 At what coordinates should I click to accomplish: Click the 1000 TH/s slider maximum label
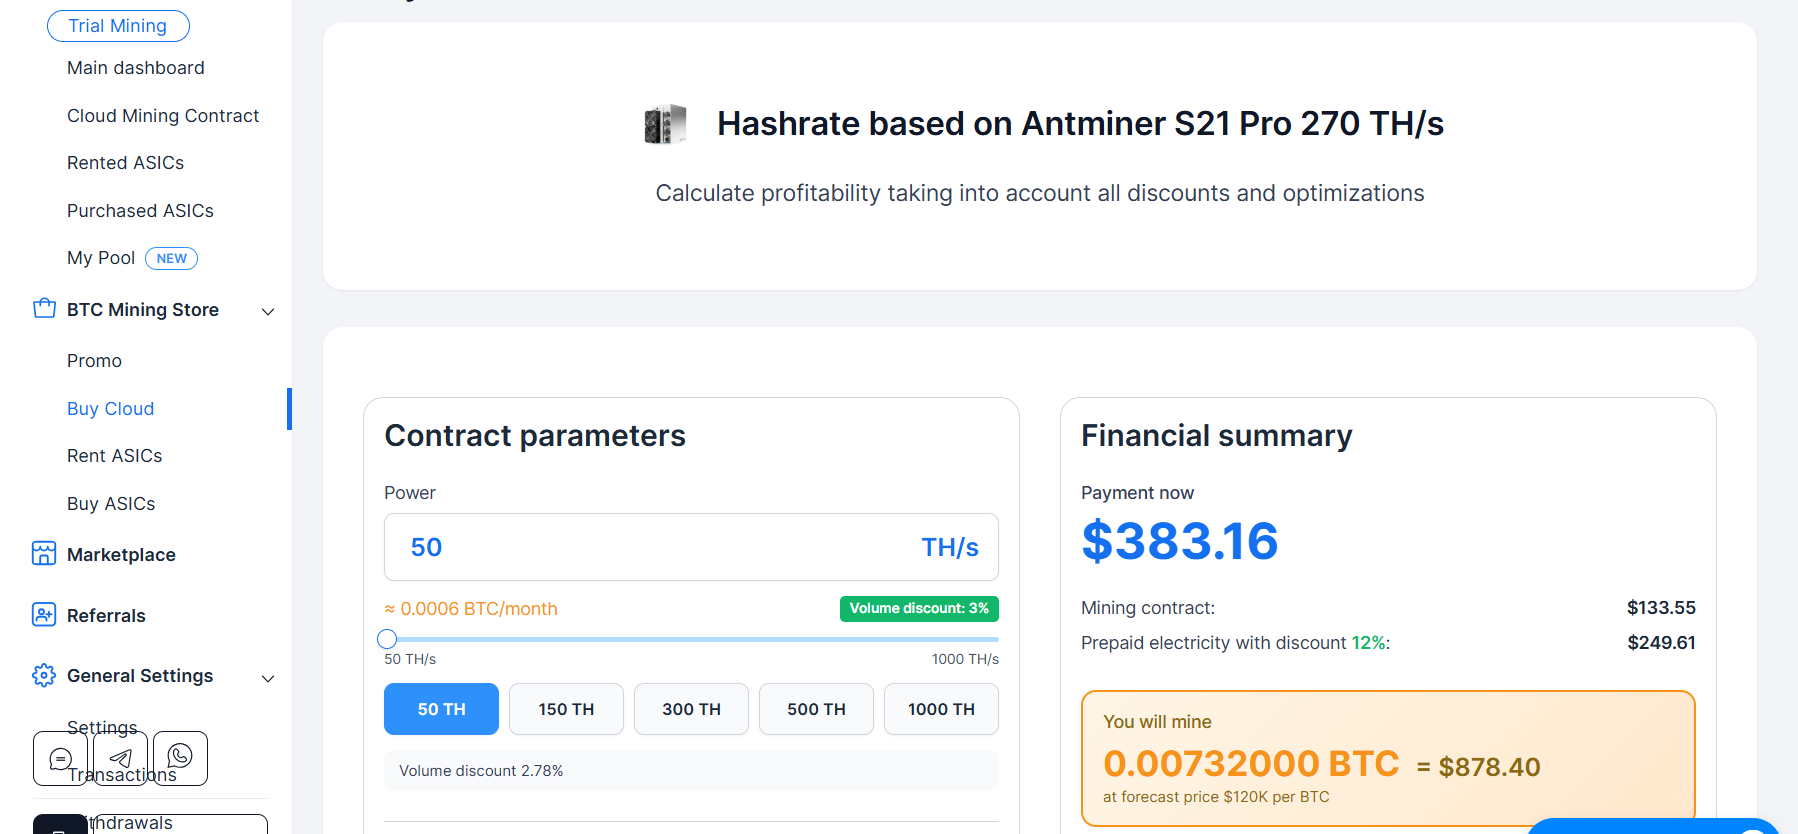pyautogui.click(x=965, y=659)
